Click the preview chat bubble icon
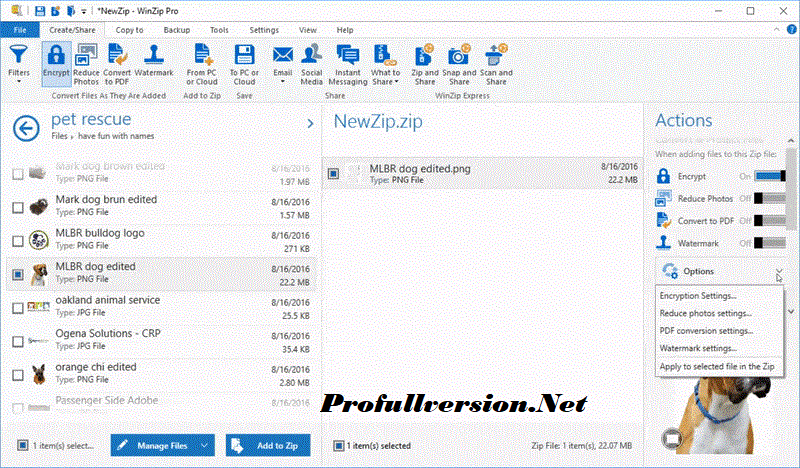Image resolution: width=800 pixels, height=468 pixels. click(x=672, y=438)
